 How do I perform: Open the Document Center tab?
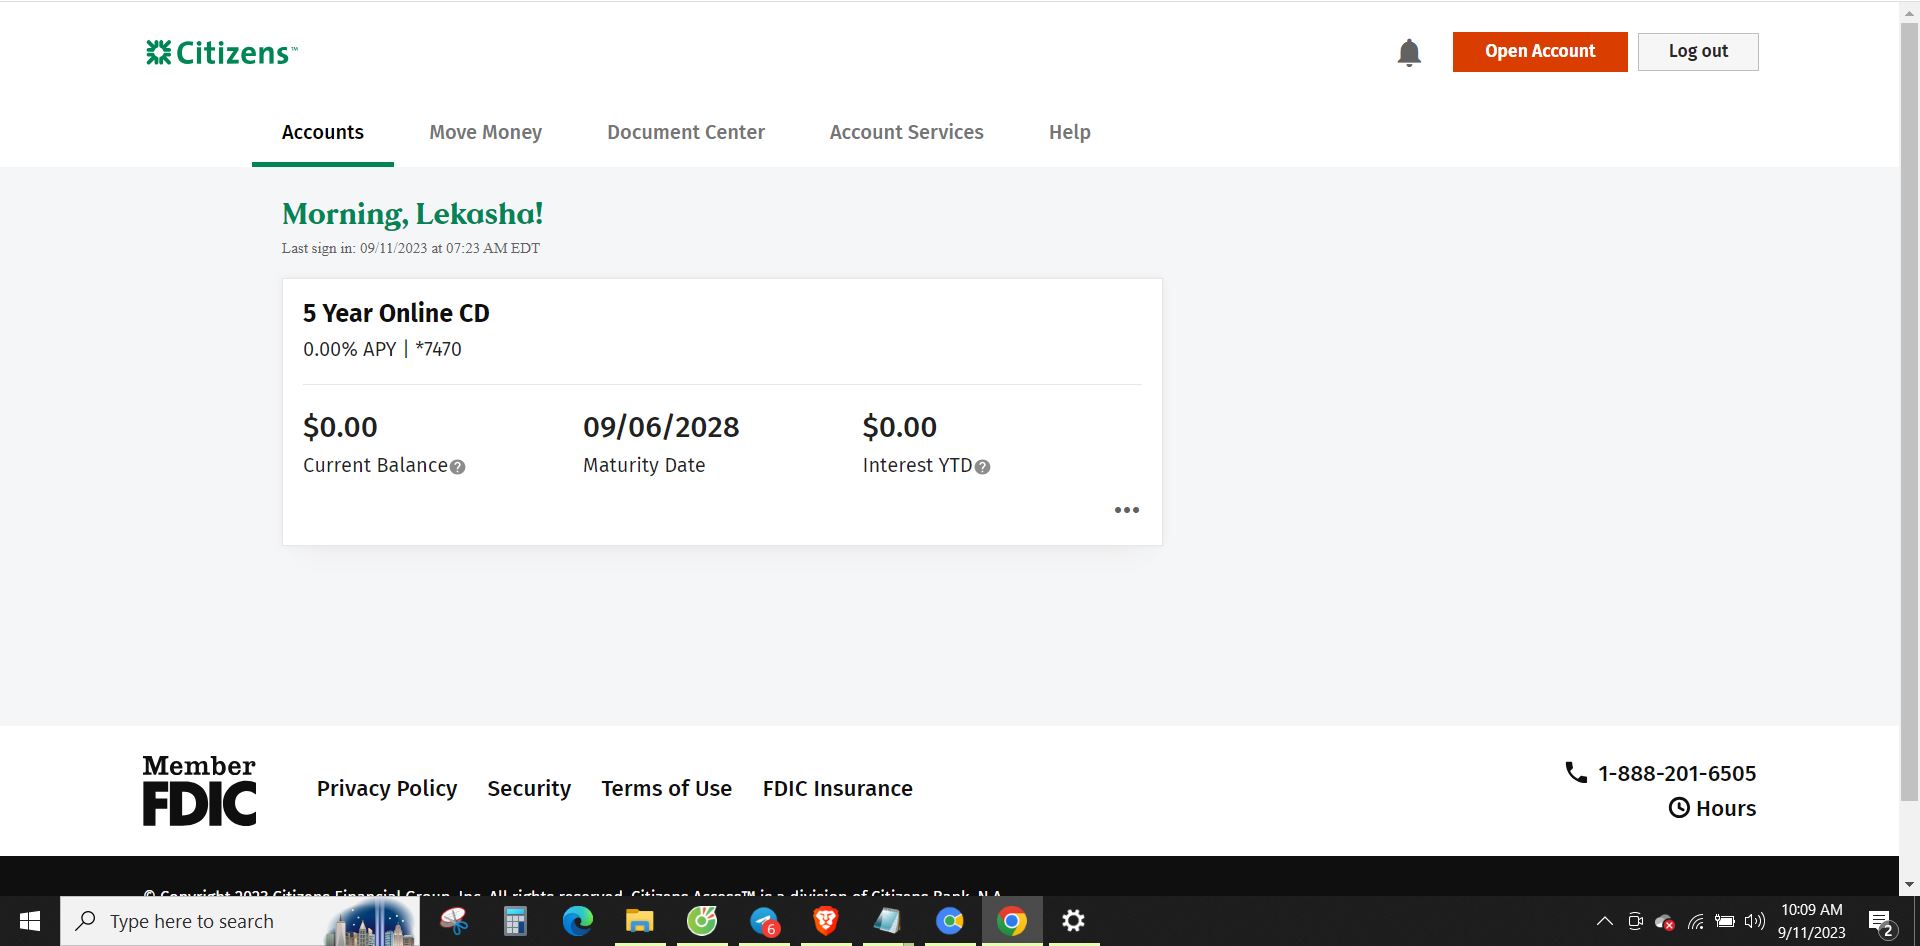[686, 131]
